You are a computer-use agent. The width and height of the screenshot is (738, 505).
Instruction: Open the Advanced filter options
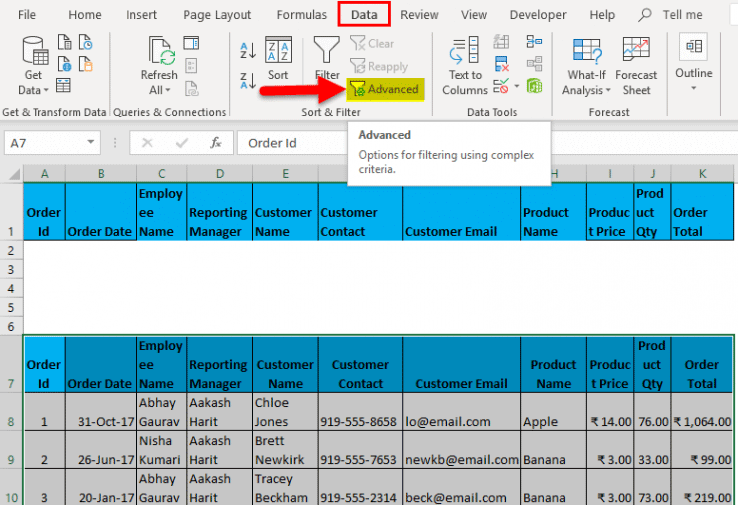pos(385,89)
